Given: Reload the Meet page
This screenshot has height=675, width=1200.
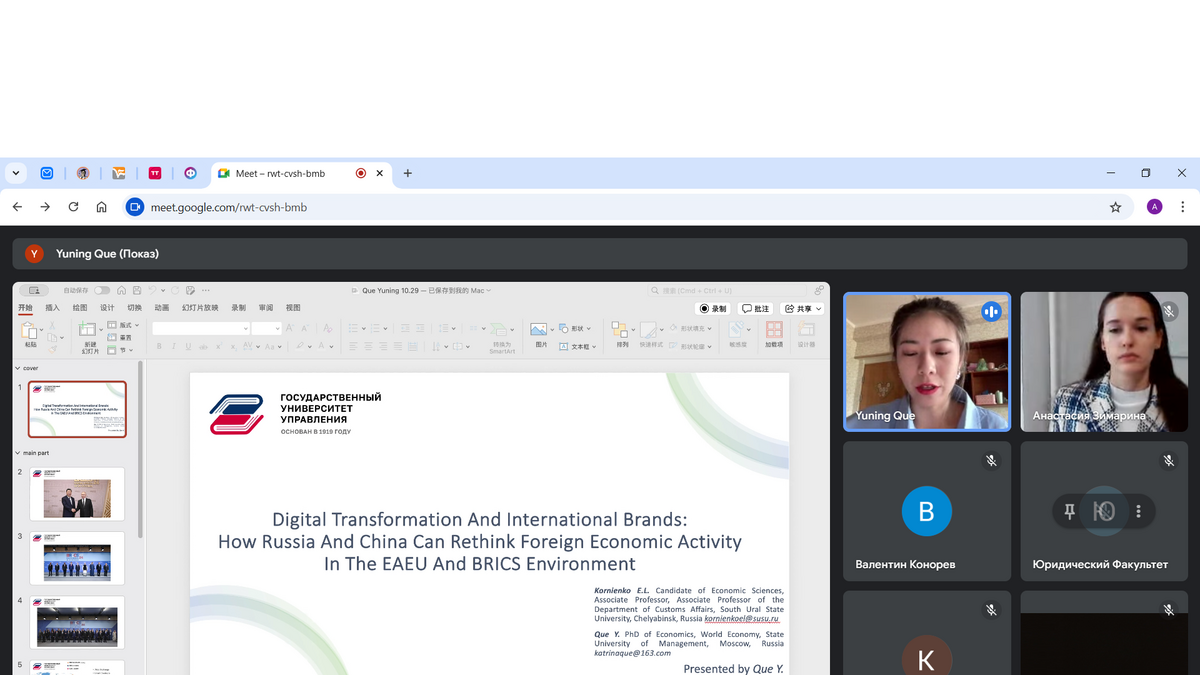Looking at the screenshot, I should pos(73,207).
